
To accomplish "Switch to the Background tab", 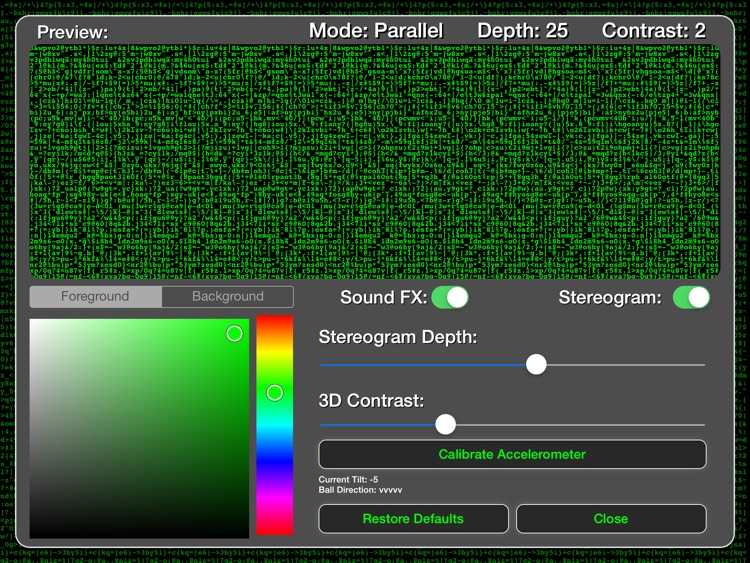I will (227, 297).
